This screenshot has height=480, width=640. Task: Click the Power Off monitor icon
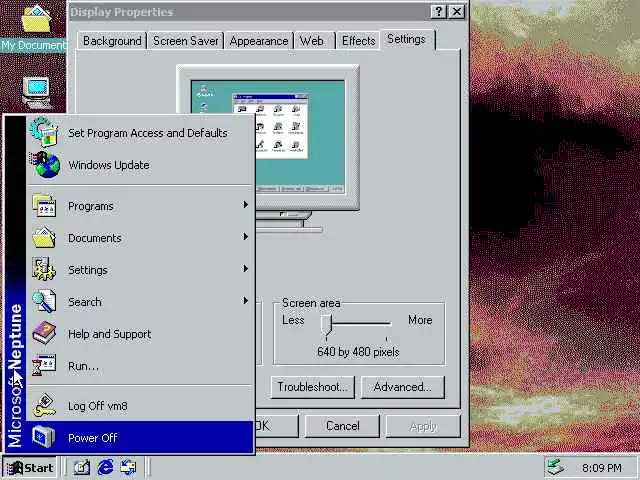click(x=44, y=437)
